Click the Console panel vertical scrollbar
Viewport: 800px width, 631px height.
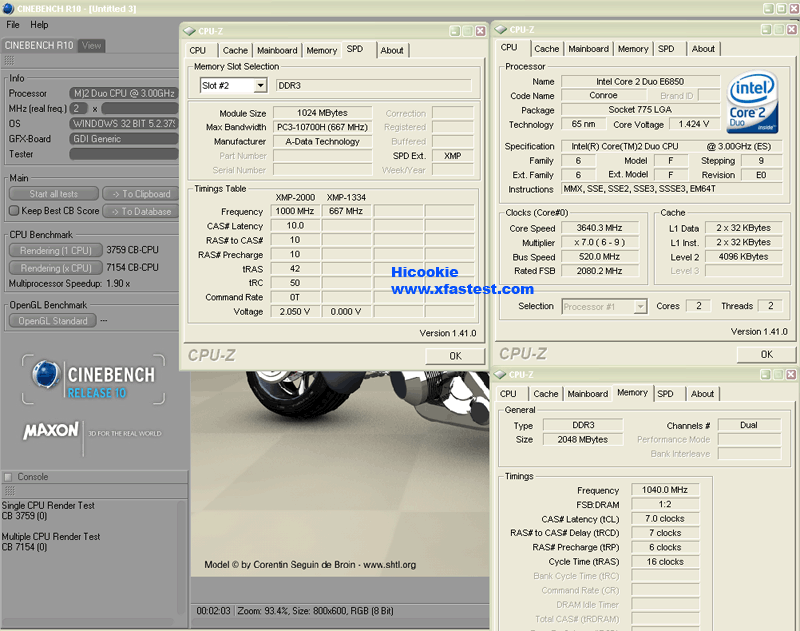pyautogui.click(x=182, y=558)
